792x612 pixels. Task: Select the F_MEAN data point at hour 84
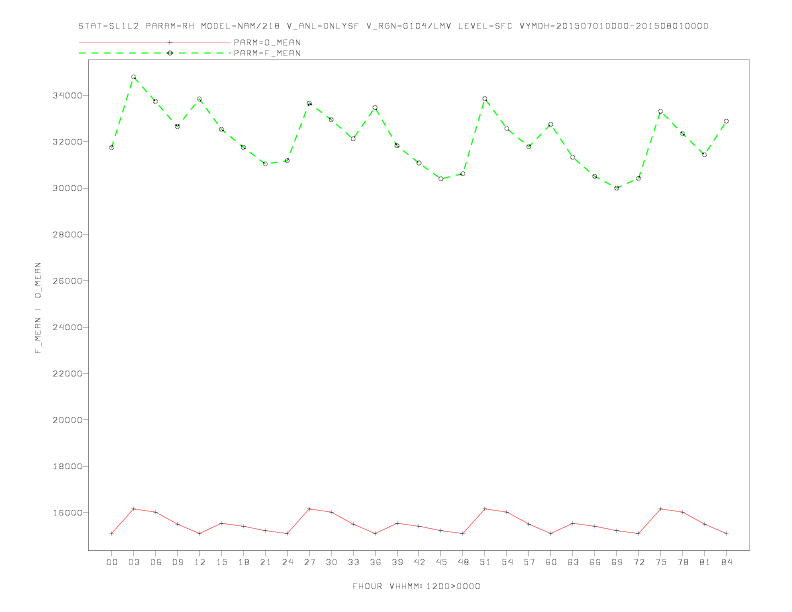click(x=726, y=121)
